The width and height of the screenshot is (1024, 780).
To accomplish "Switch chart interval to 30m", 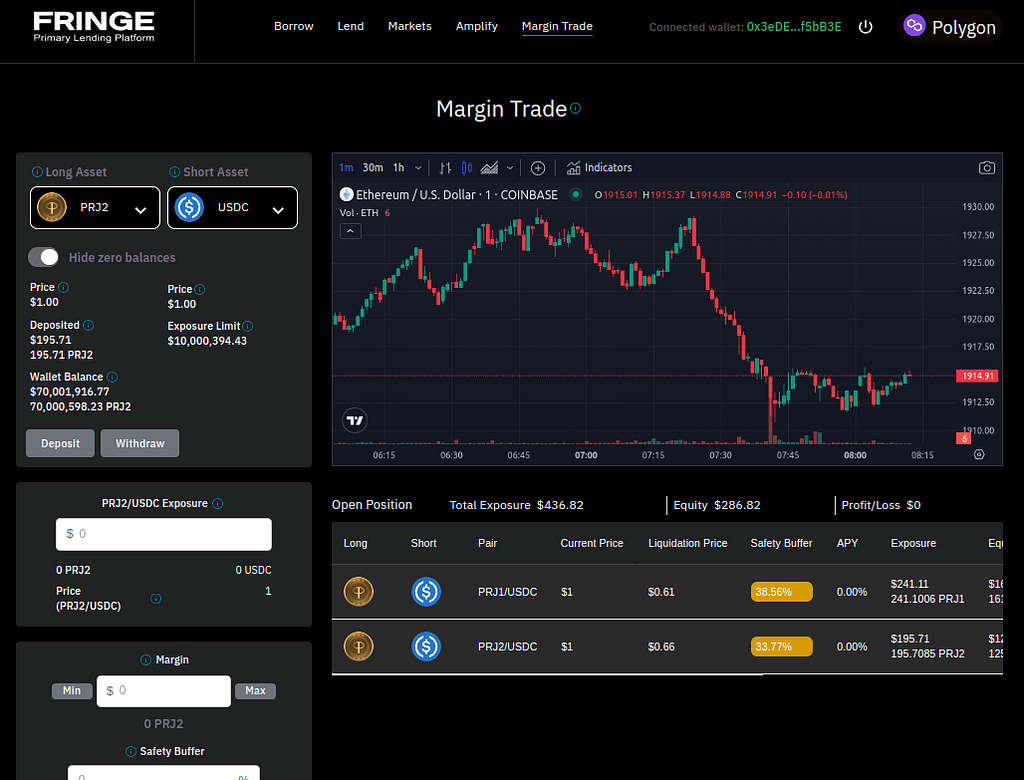I will point(373,168).
